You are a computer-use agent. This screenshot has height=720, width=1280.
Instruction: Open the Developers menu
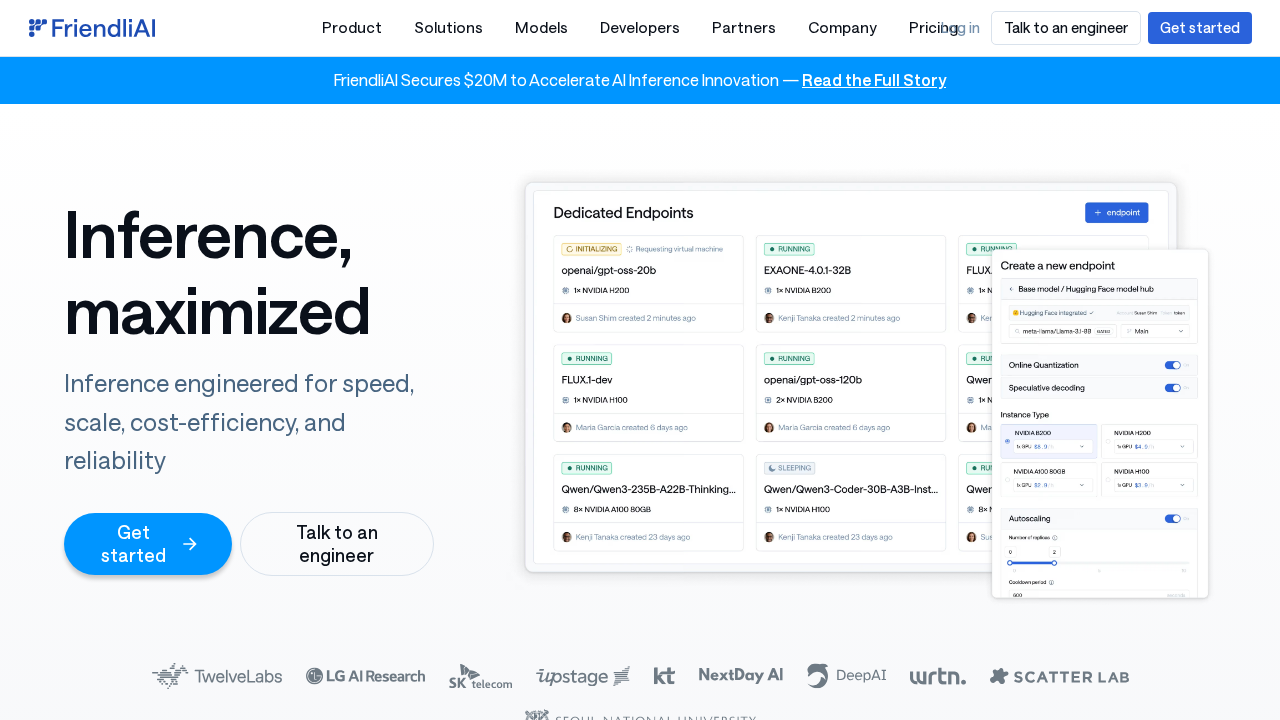pyautogui.click(x=639, y=28)
